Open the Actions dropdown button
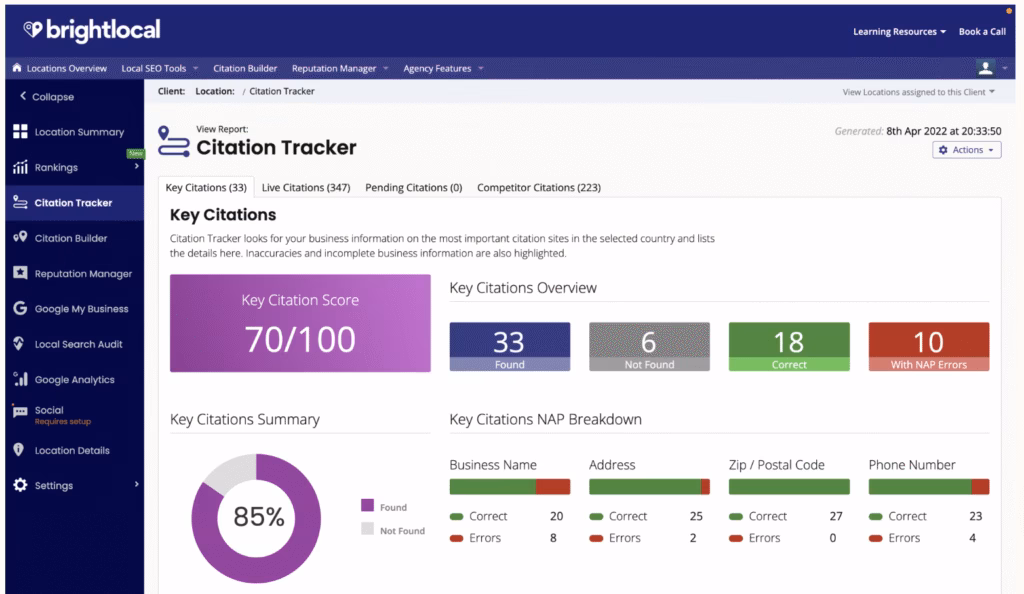This screenshot has height=594, width=1024. coord(966,150)
